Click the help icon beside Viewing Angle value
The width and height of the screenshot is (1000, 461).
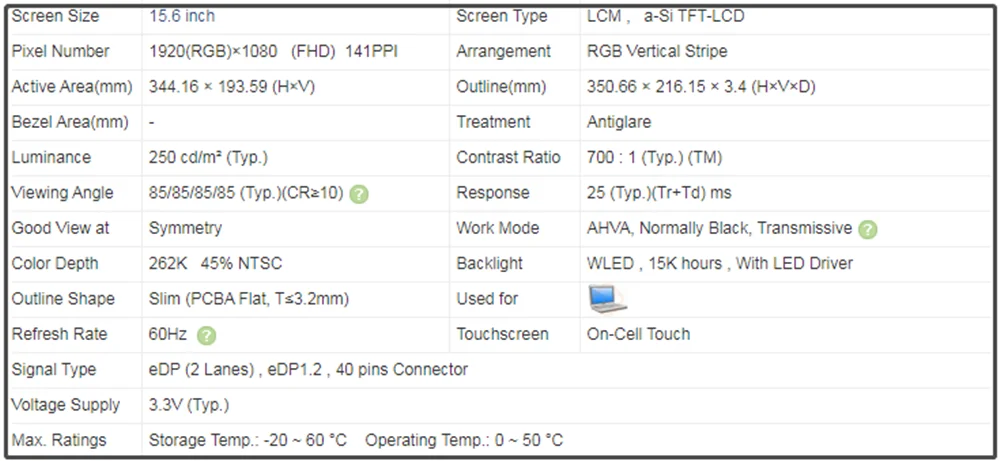359,194
